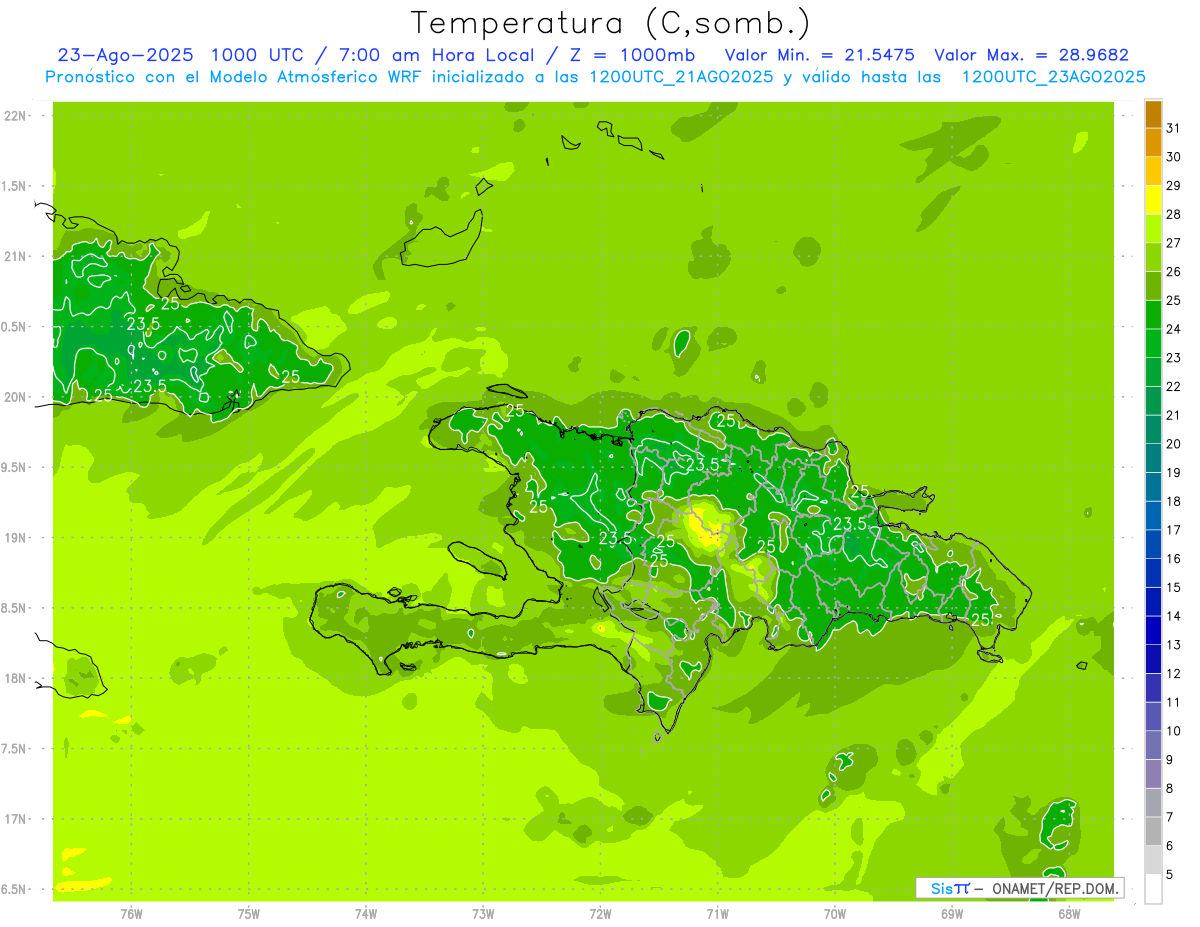Pick teal legend swatch between 19 and 20
1200x927 pixels.
[x=1153, y=458]
